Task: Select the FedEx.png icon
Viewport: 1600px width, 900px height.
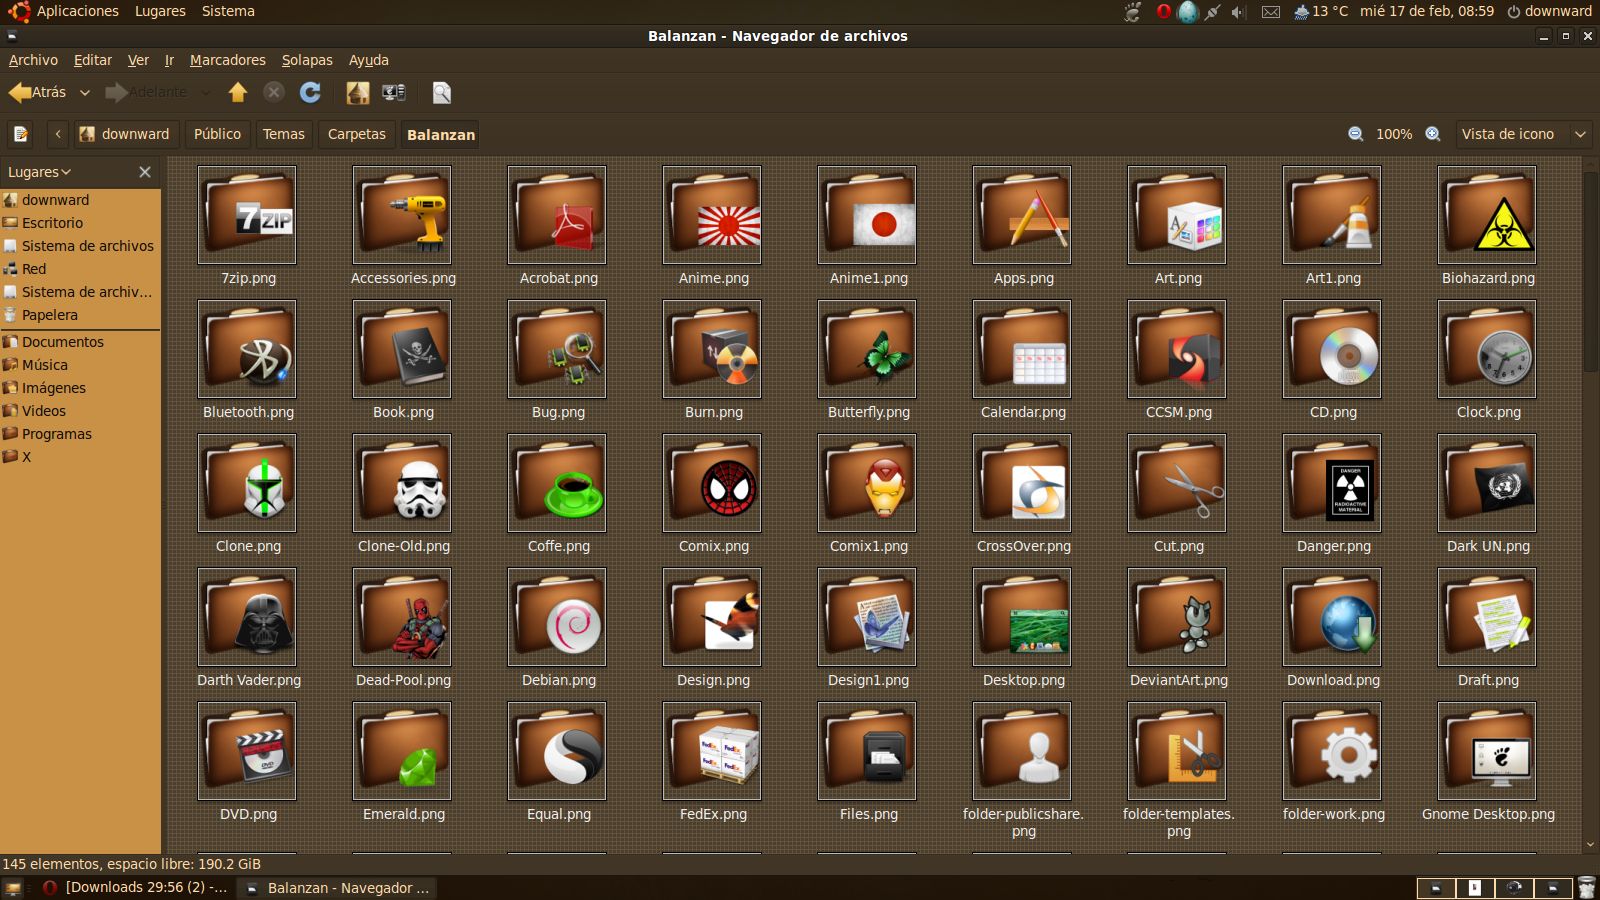Action: click(712, 751)
